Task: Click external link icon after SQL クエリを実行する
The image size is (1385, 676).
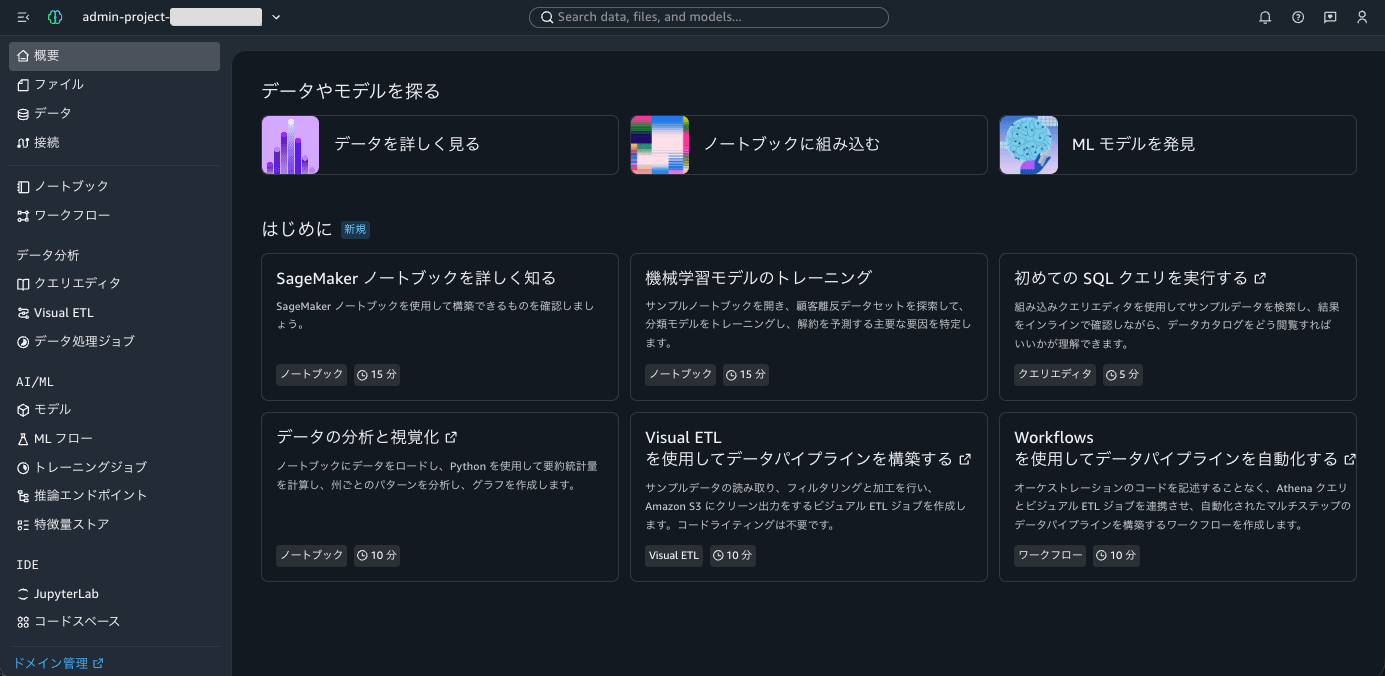Action: [1260, 278]
